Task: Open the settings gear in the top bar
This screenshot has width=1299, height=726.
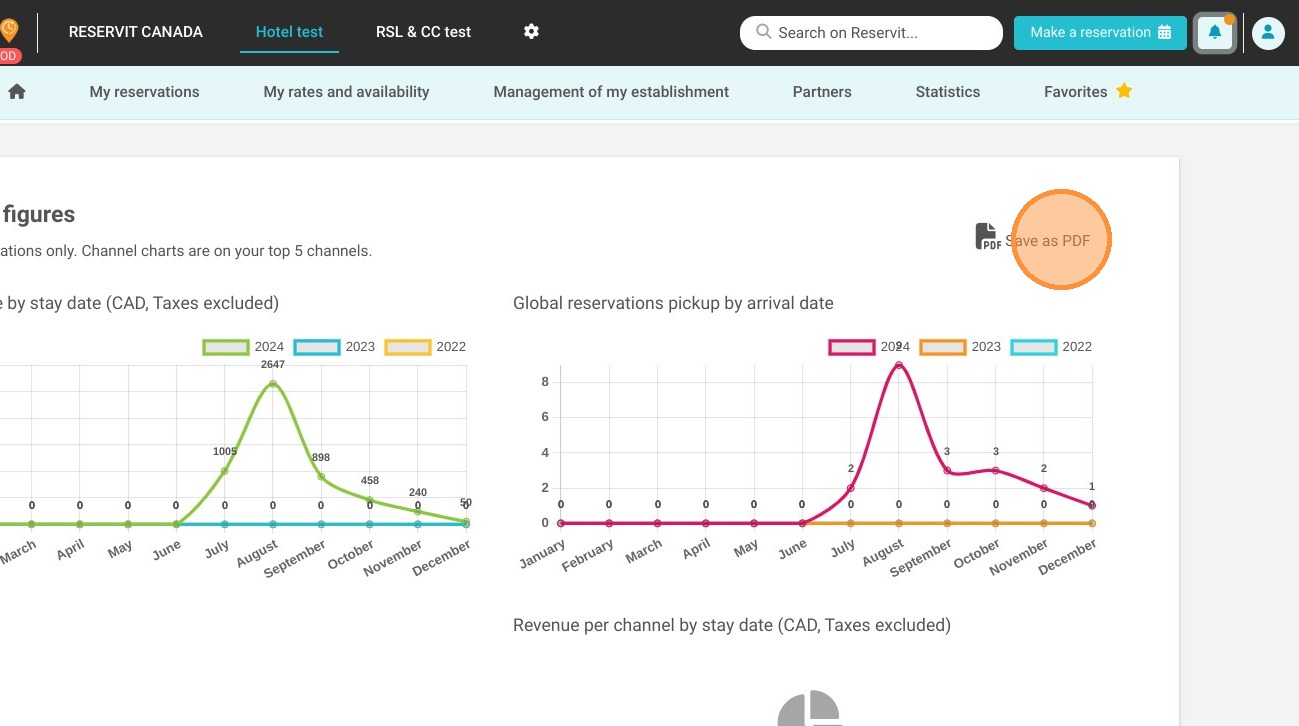Action: (x=531, y=32)
